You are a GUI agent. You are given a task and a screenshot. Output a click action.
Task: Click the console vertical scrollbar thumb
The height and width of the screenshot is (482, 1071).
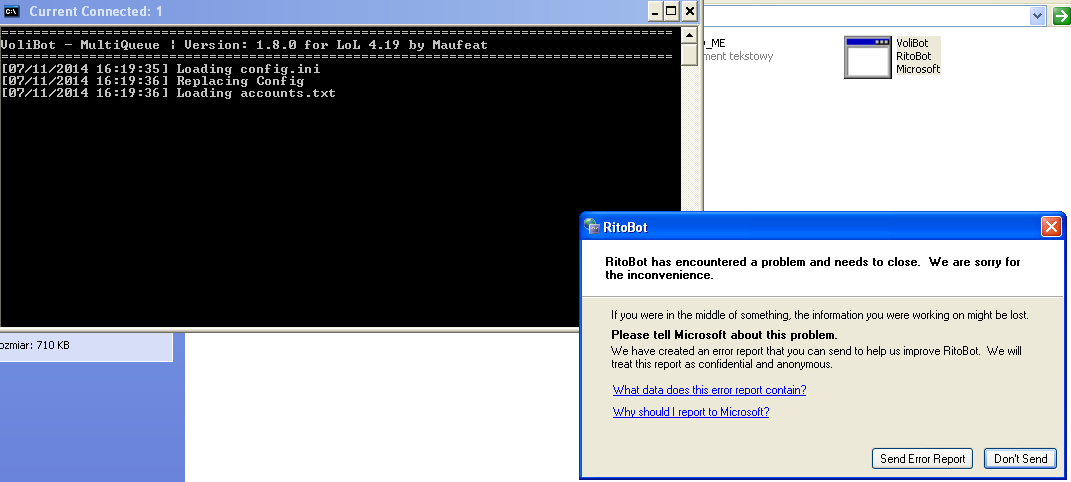click(x=689, y=55)
